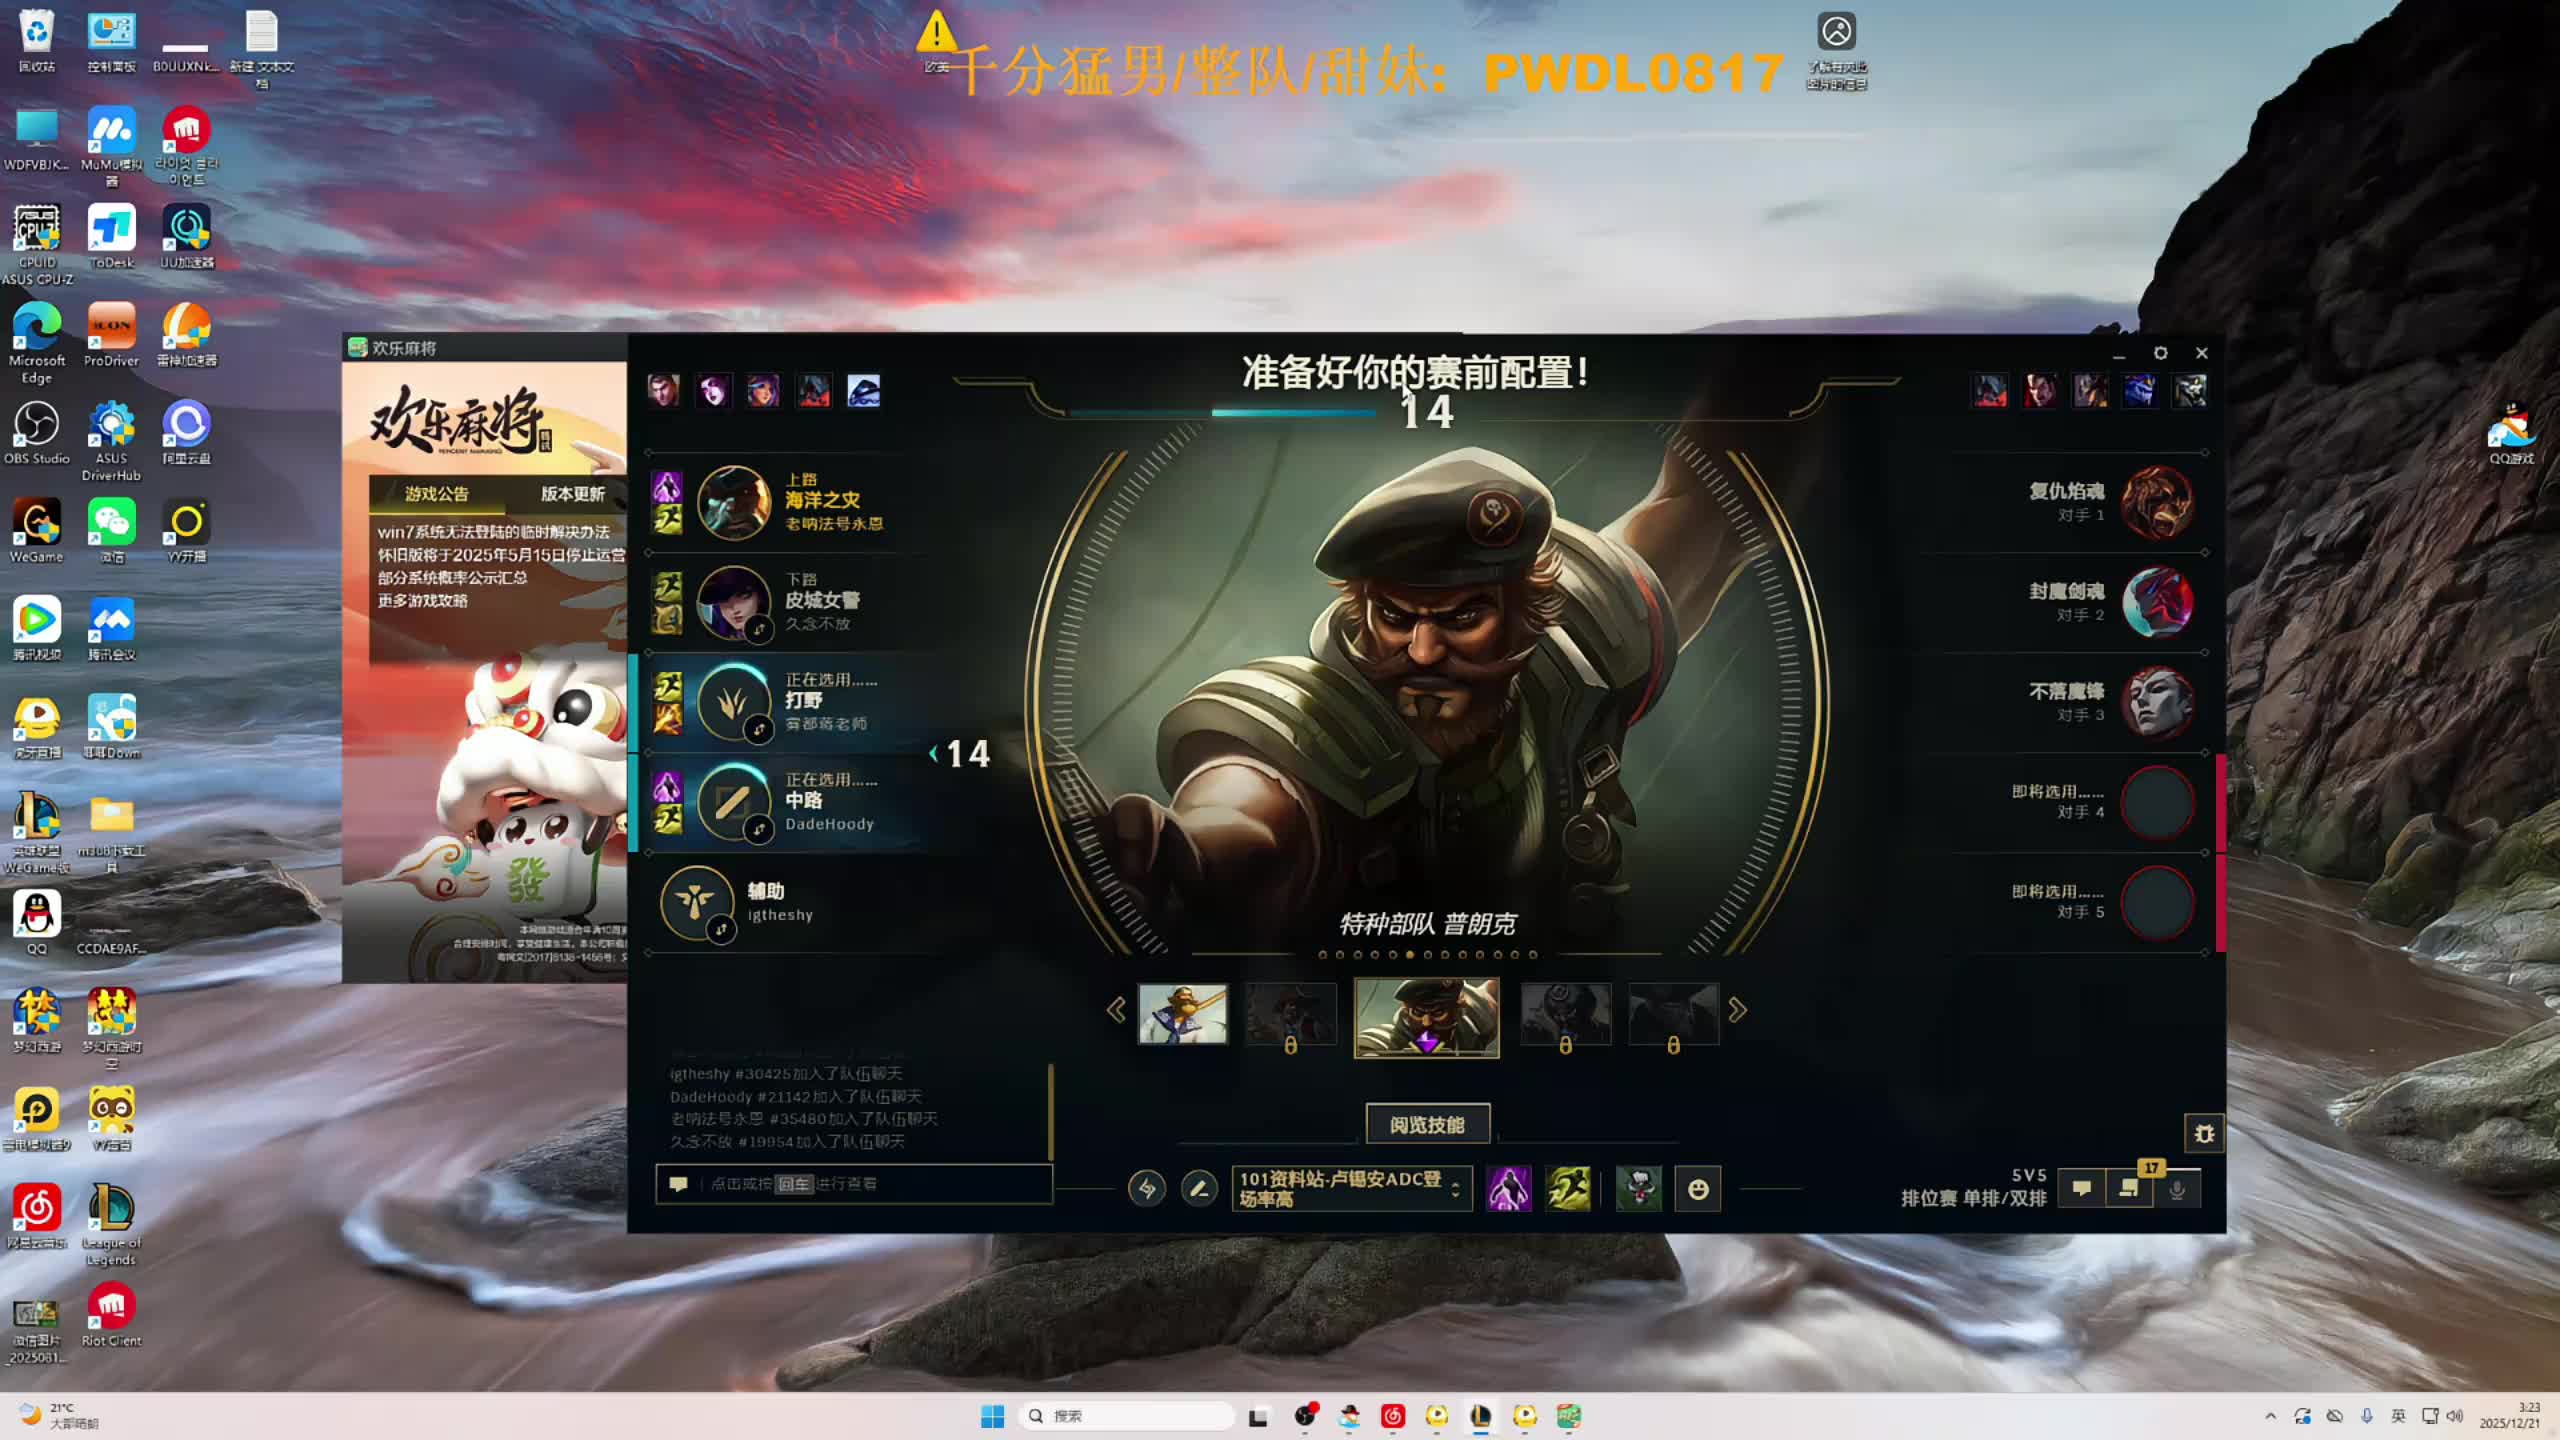This screenshot has width=2560, height=1440.
Task: Select the 游戏公告 tab
Action: [436, 494]
